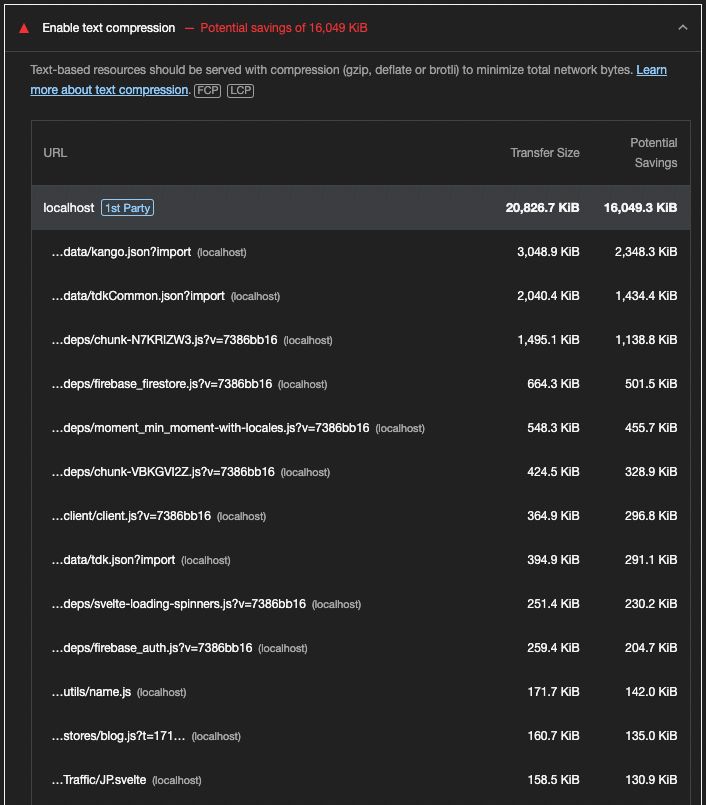Select the localhost group row

point(360,208)
